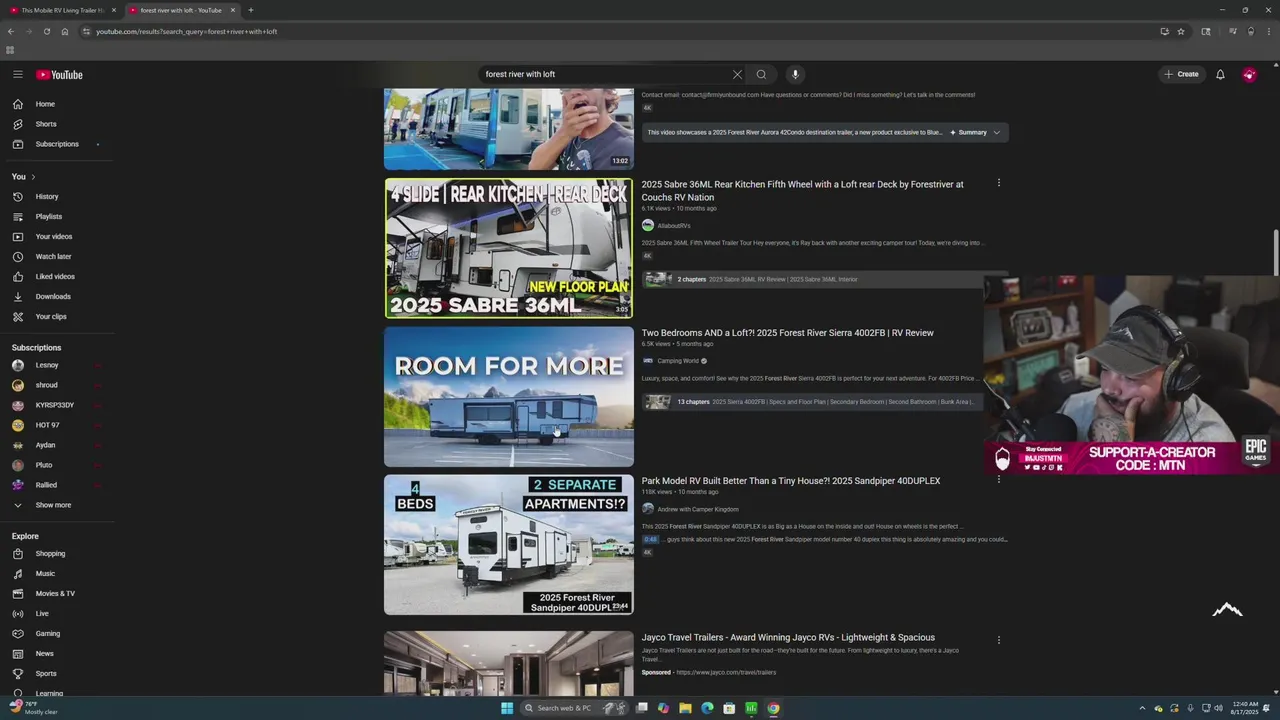Open the Windows Start menu
1280x720 pixels.
(x=507, y=708)
